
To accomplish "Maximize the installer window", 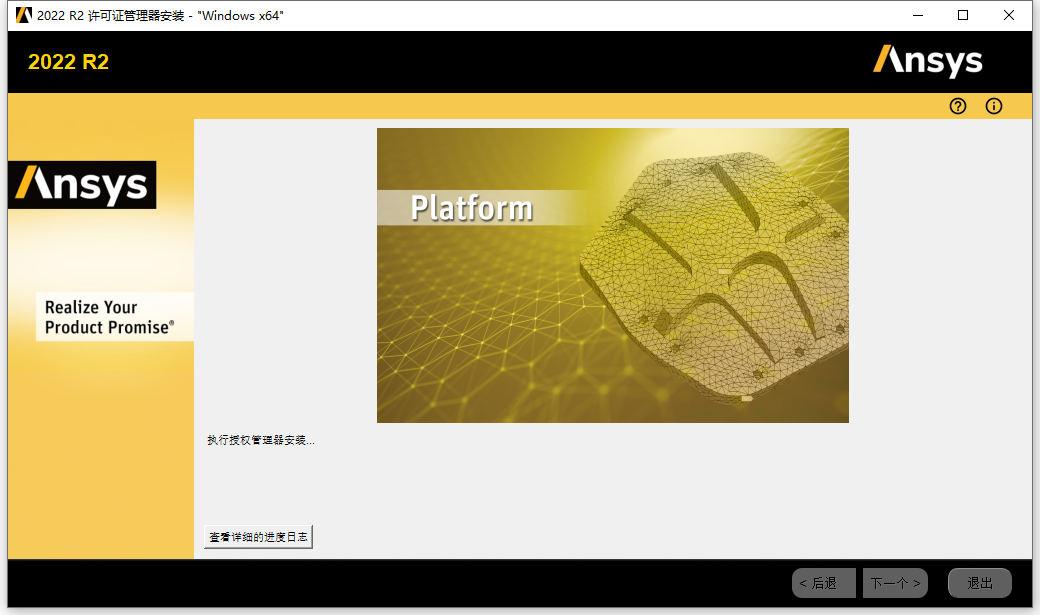I will pos(963,15).
